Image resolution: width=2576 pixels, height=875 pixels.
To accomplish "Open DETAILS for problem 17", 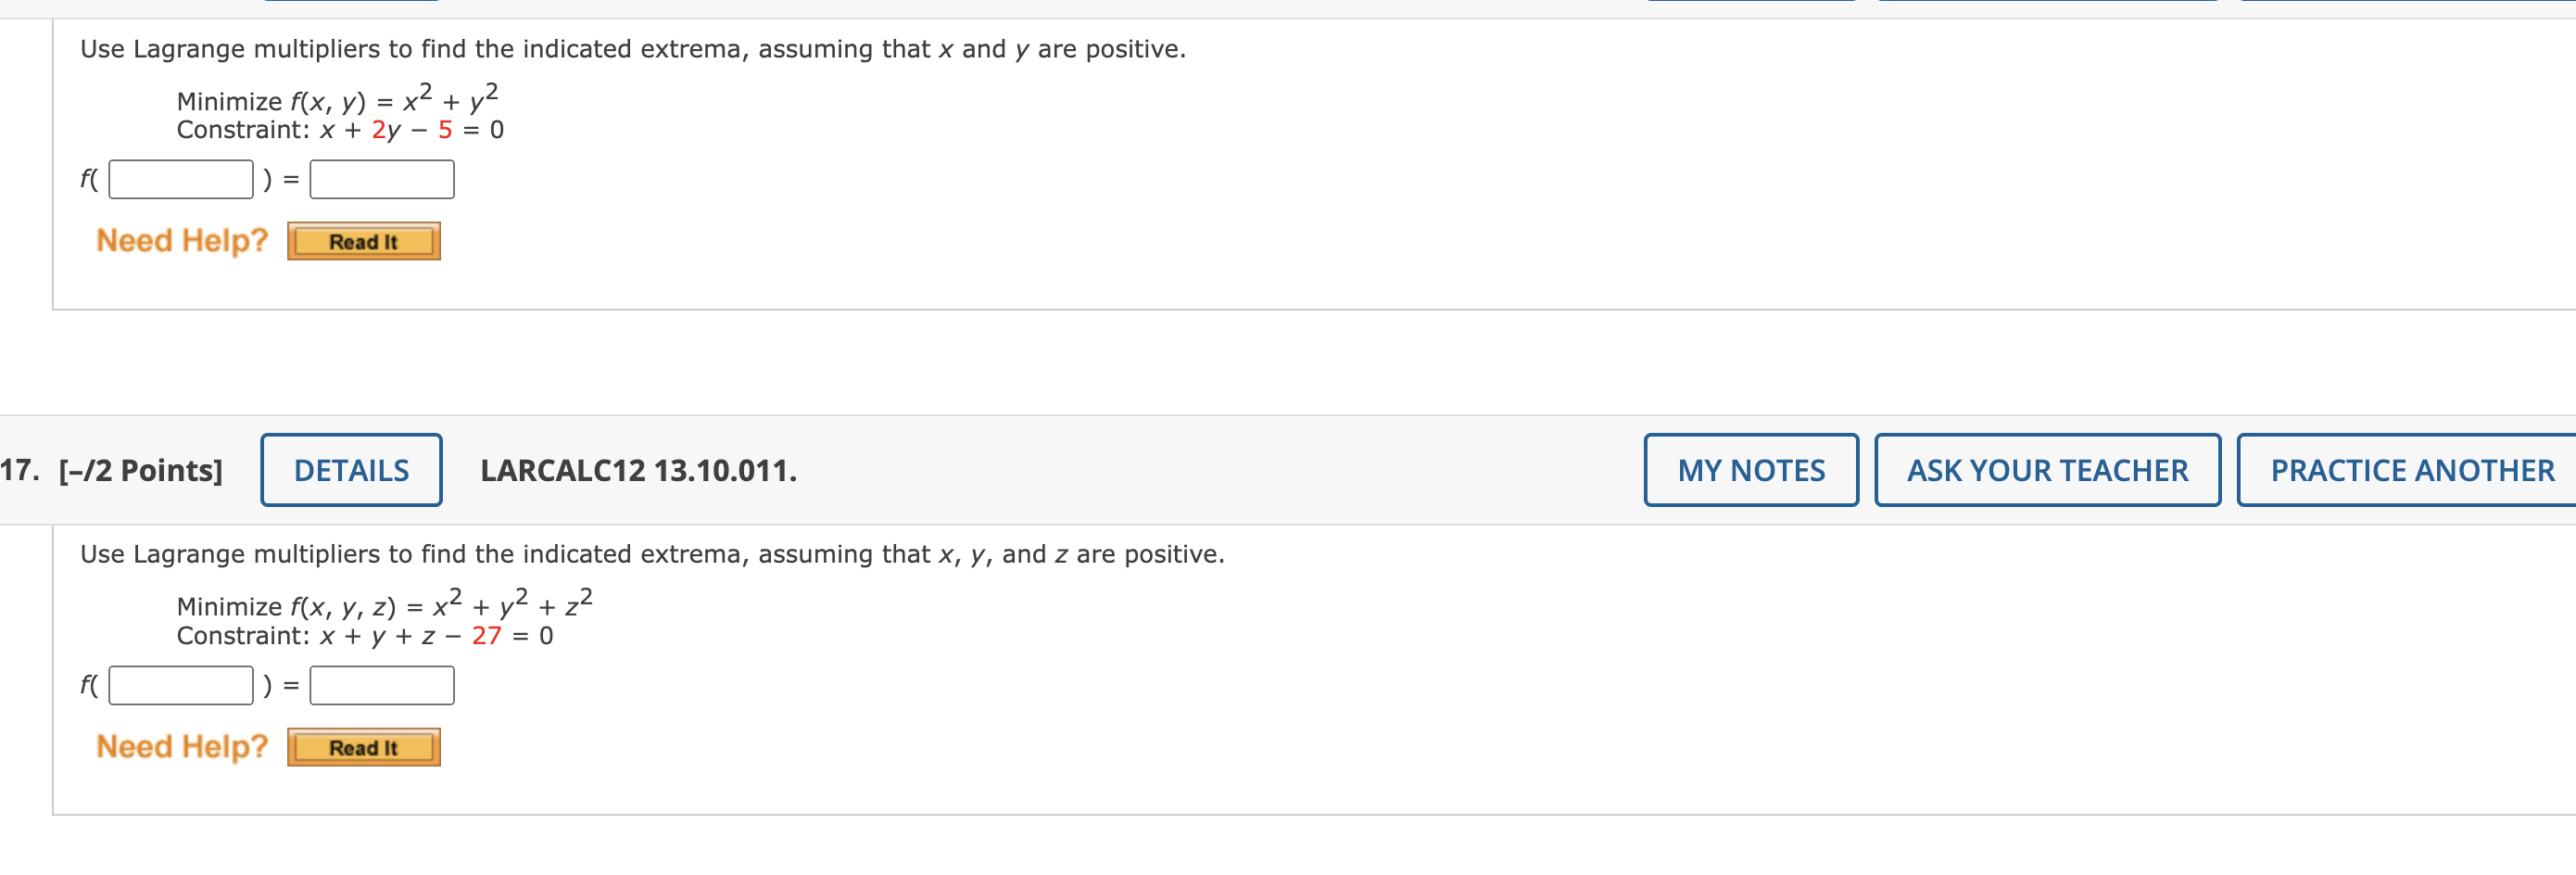I will click(x=350, y=469).
